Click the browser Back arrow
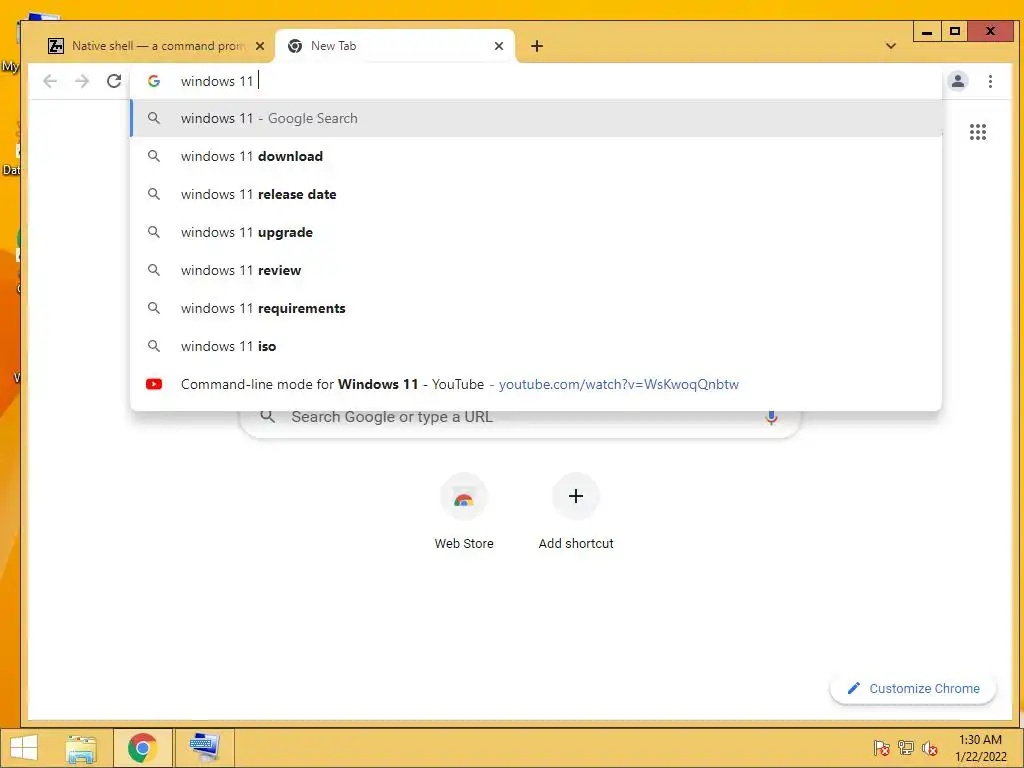This screenshot has height=768, width=1024. point(50,81)
